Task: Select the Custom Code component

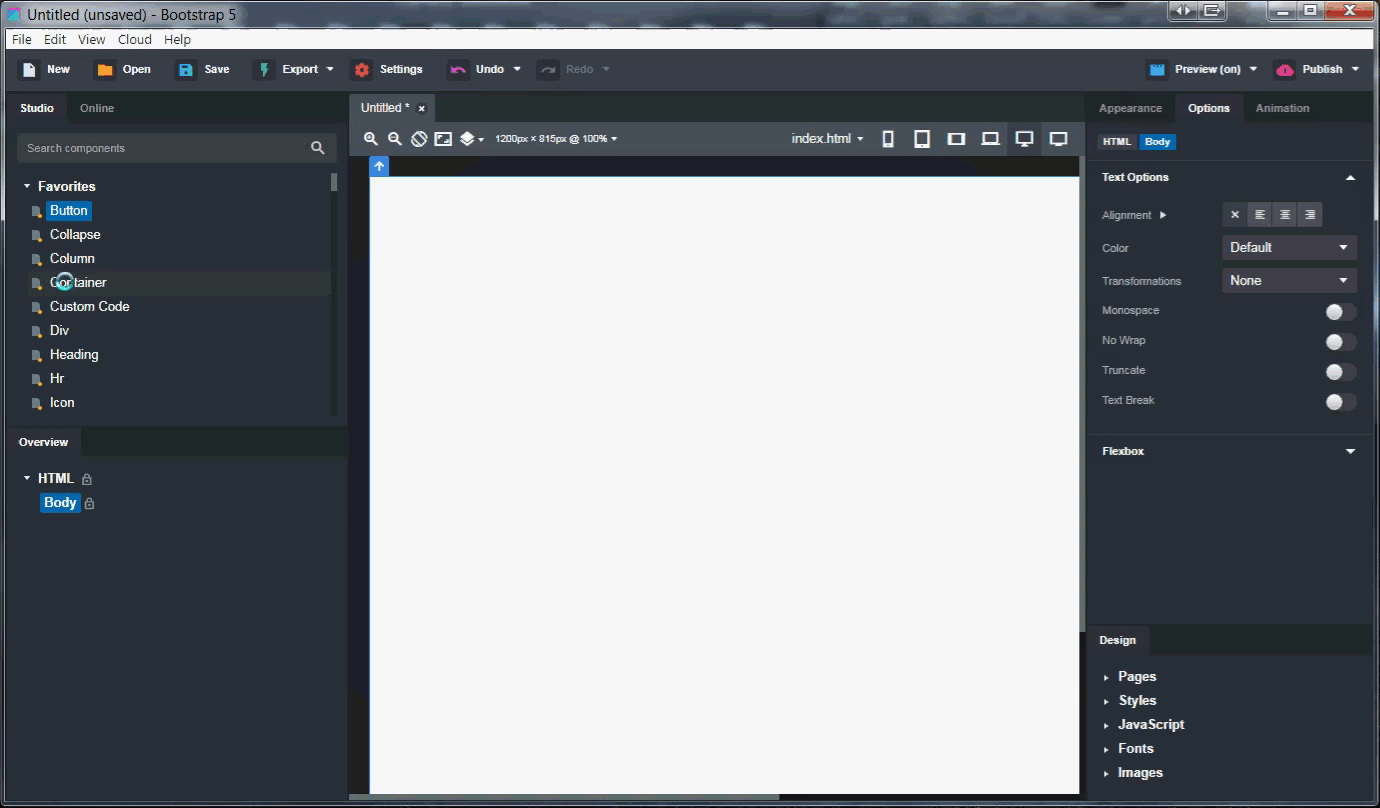Action: pyautogui.click(x=90, y=307)
